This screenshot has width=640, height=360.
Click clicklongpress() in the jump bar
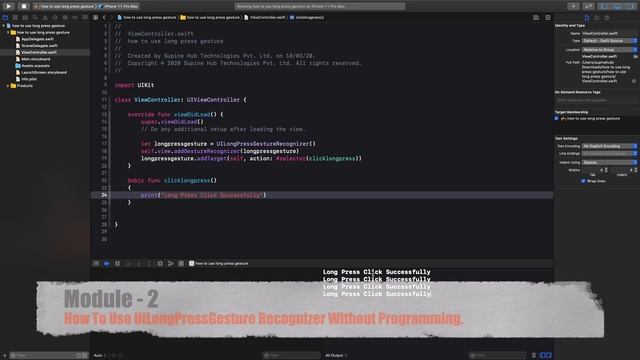(x=307, y=18)
